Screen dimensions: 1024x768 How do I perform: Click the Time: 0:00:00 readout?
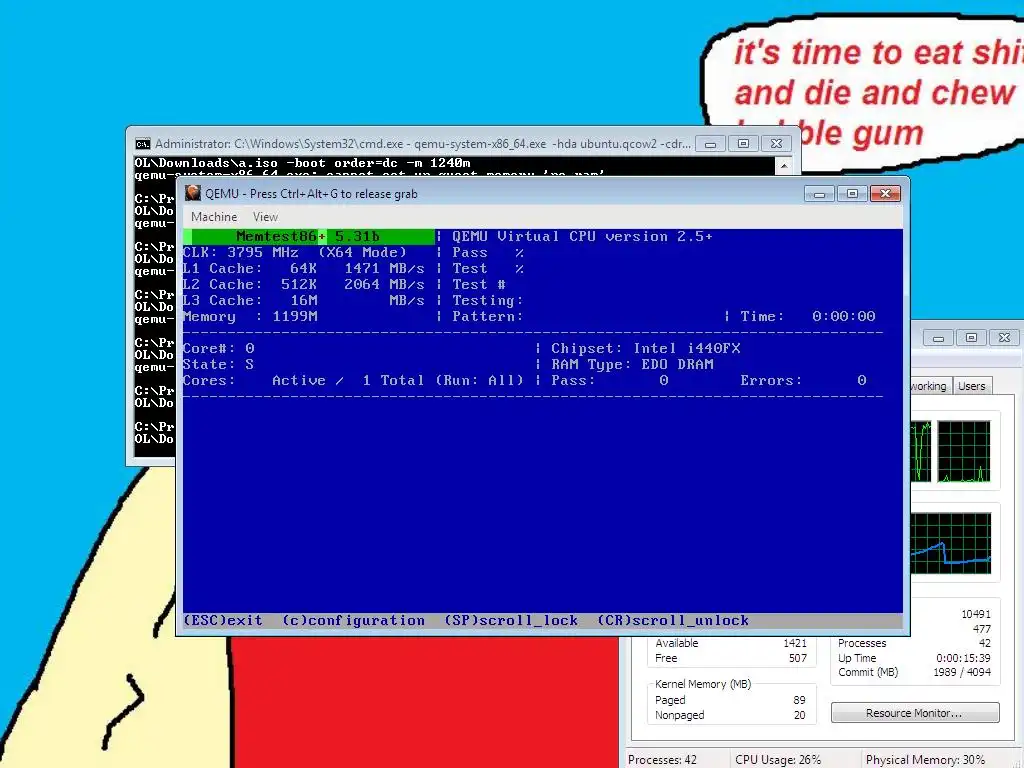point(808,316)
